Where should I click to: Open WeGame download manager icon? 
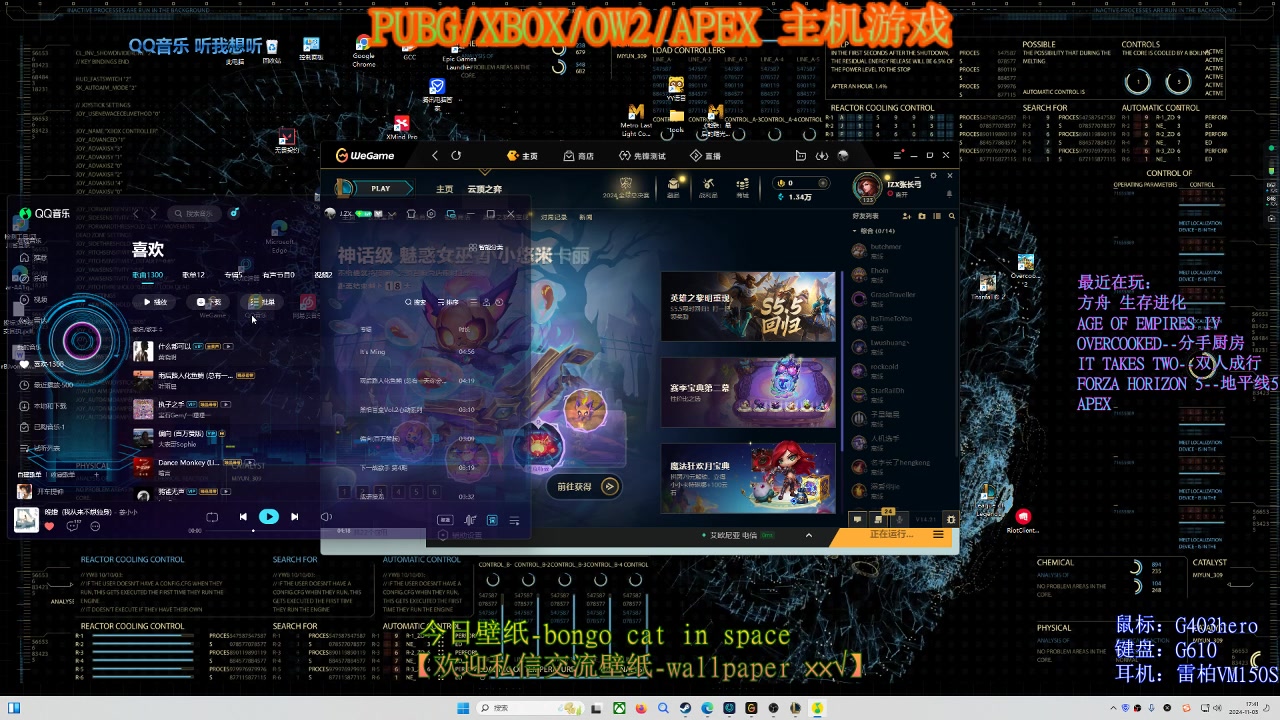(x=822, y=156)
